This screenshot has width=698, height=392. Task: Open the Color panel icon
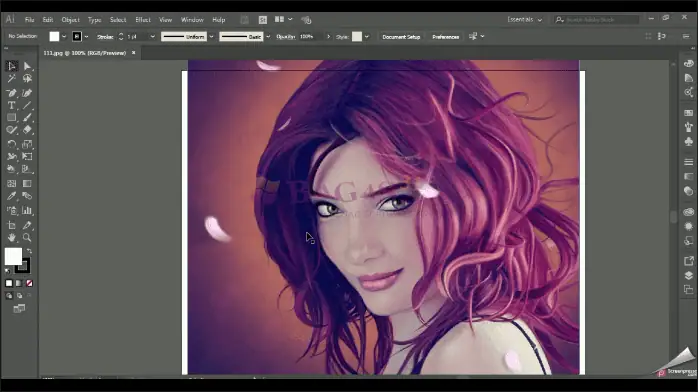coord(689,64)
